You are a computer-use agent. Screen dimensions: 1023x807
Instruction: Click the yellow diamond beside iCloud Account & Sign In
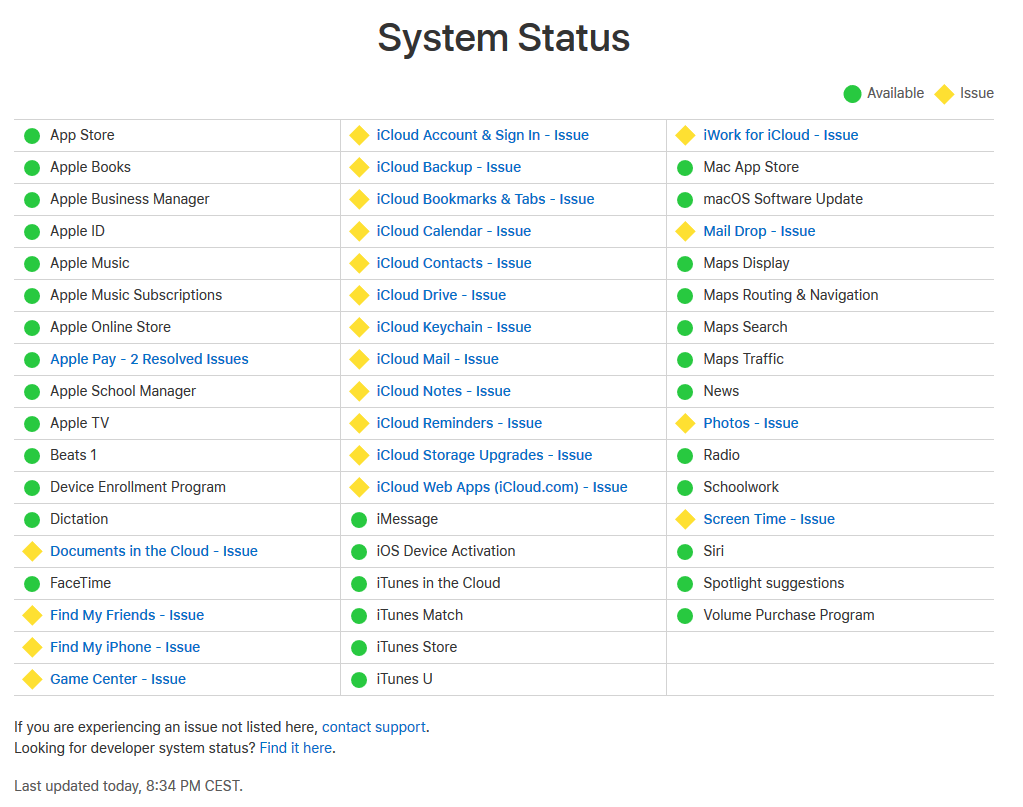[x=359, y=136]
